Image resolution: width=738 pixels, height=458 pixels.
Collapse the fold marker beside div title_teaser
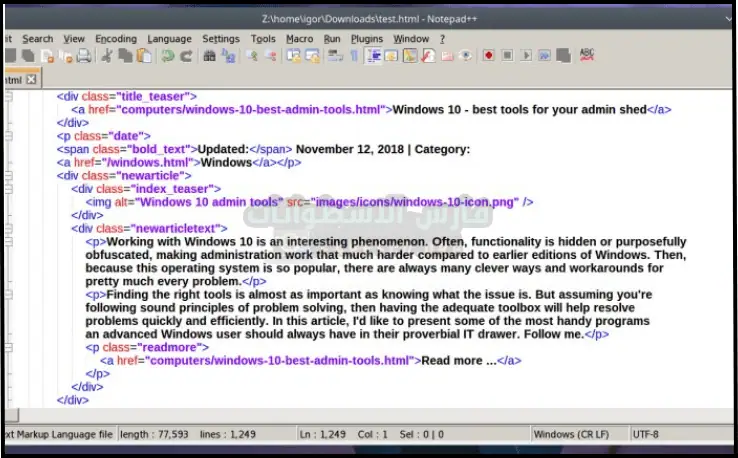pos(8,97)
